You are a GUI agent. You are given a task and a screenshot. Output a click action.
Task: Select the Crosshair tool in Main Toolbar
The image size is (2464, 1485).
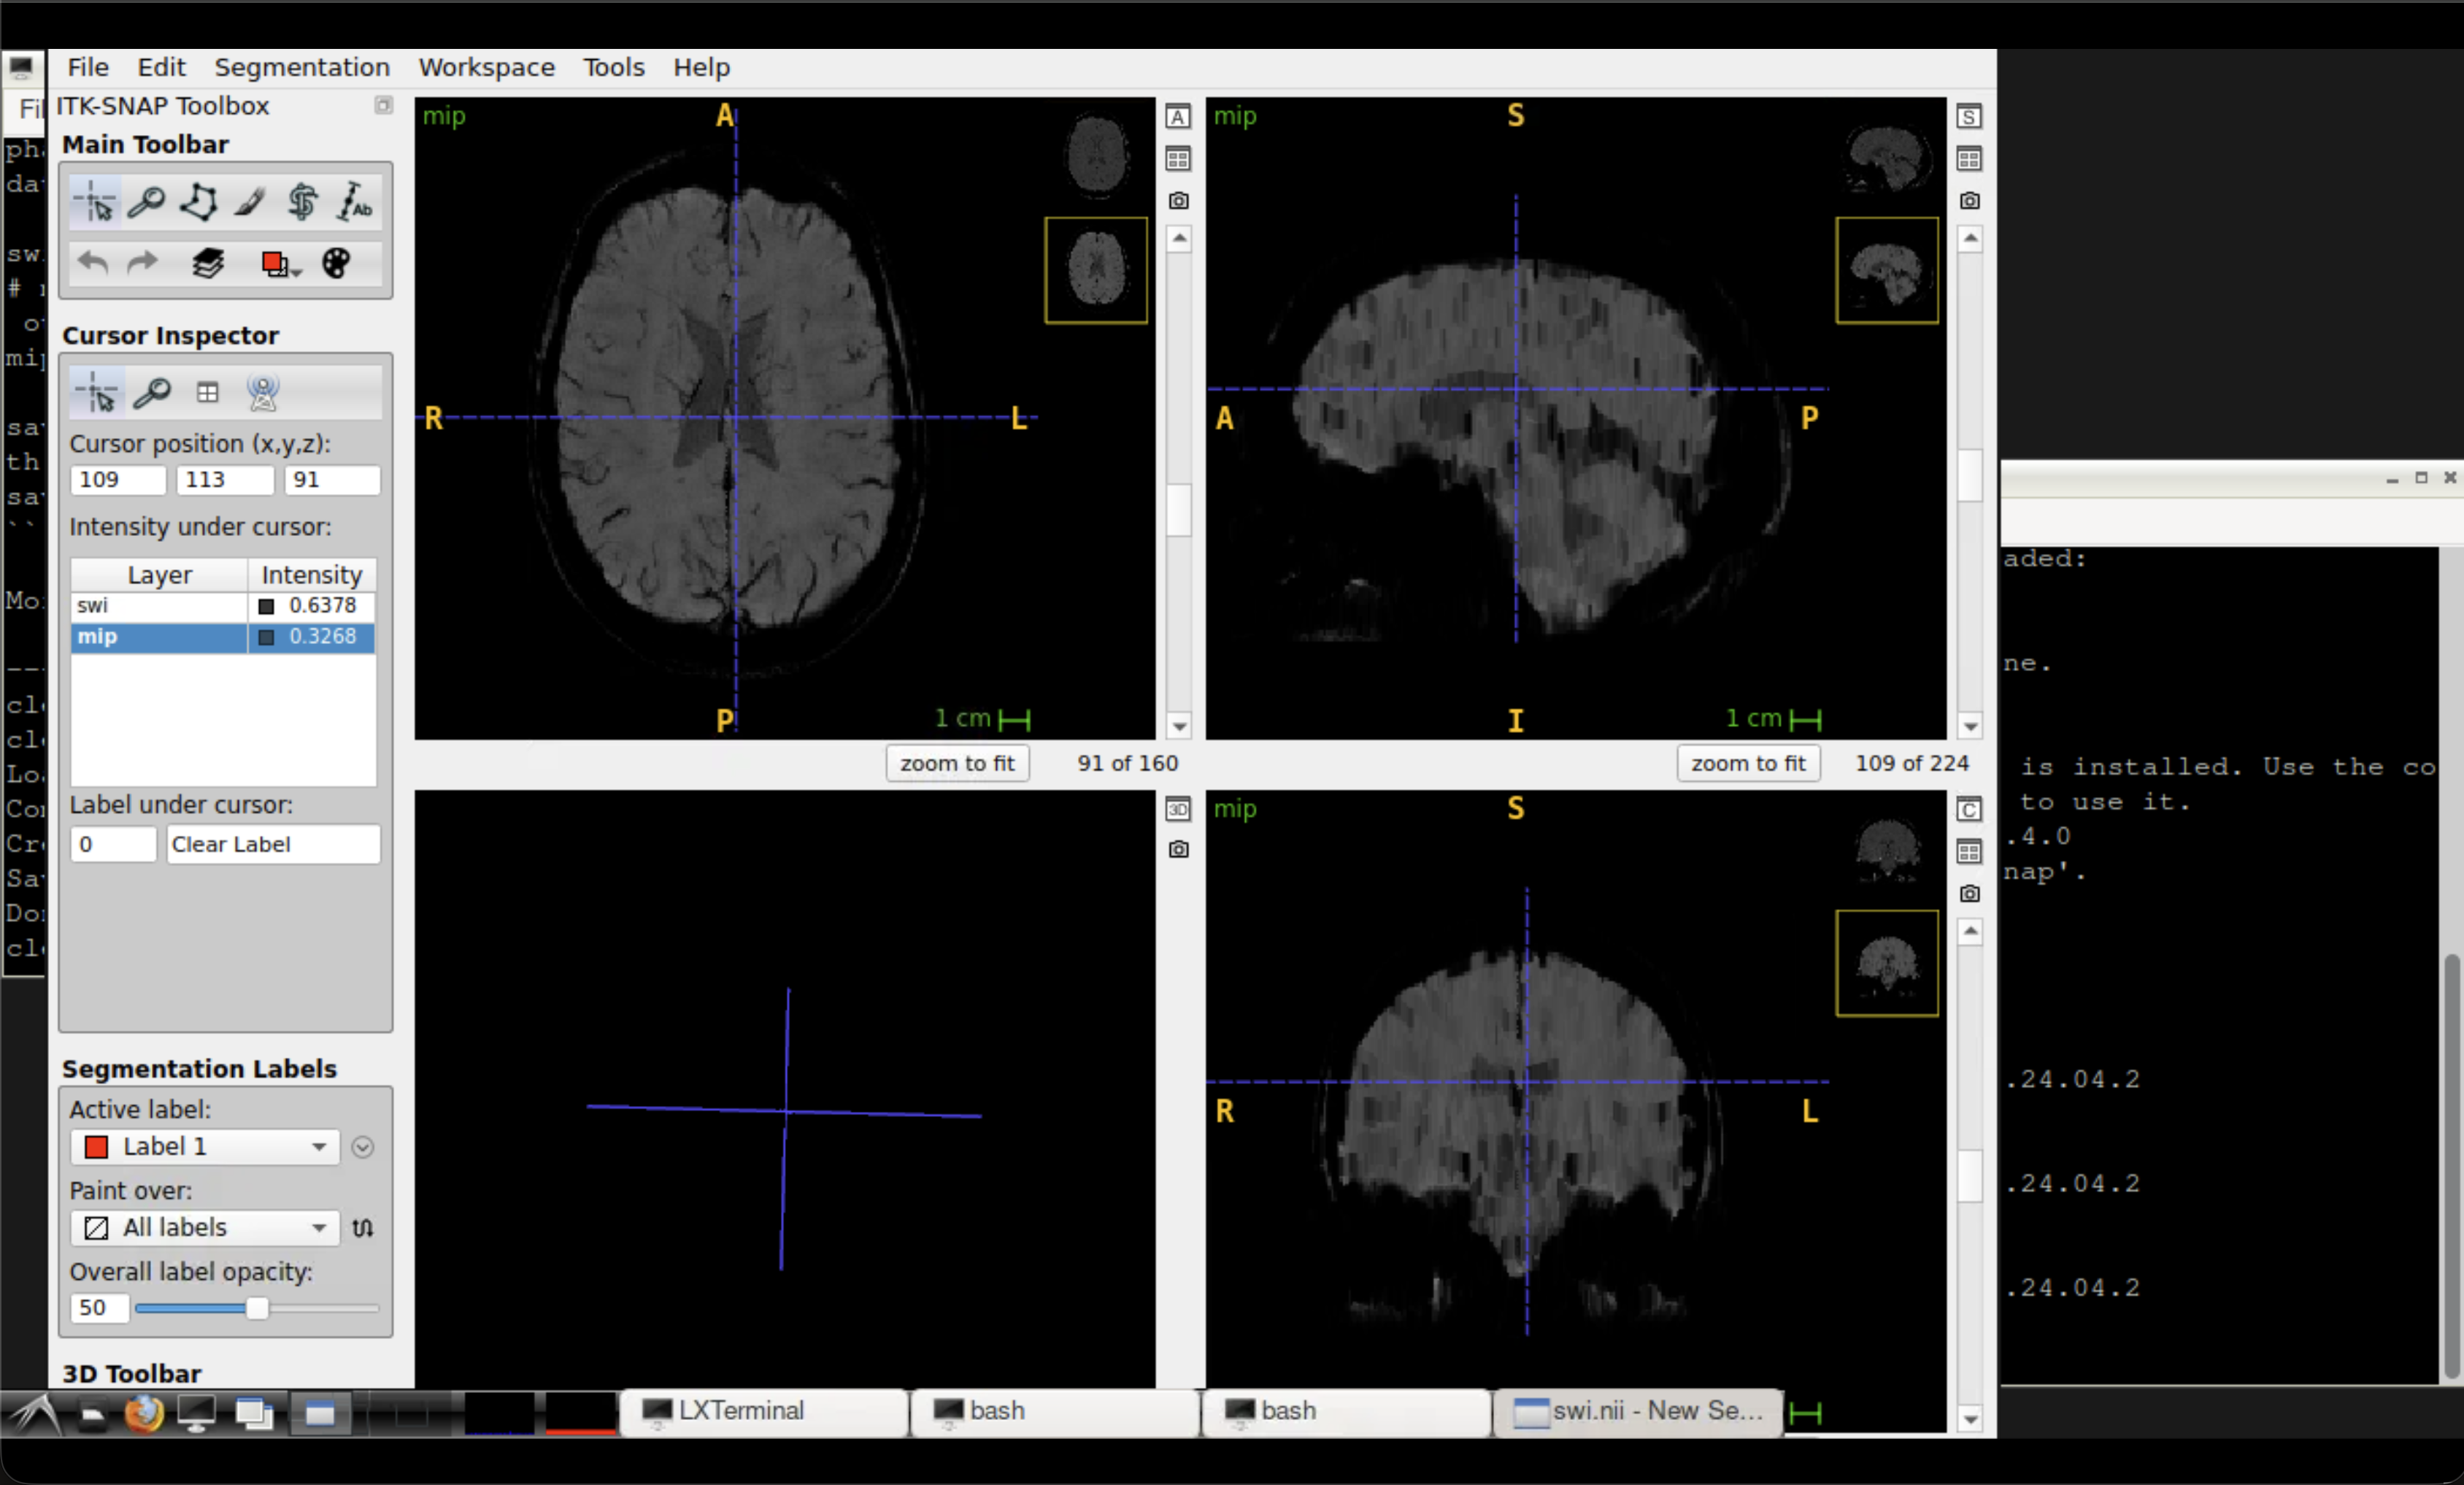pyautogui.click(x=96, y=202)
